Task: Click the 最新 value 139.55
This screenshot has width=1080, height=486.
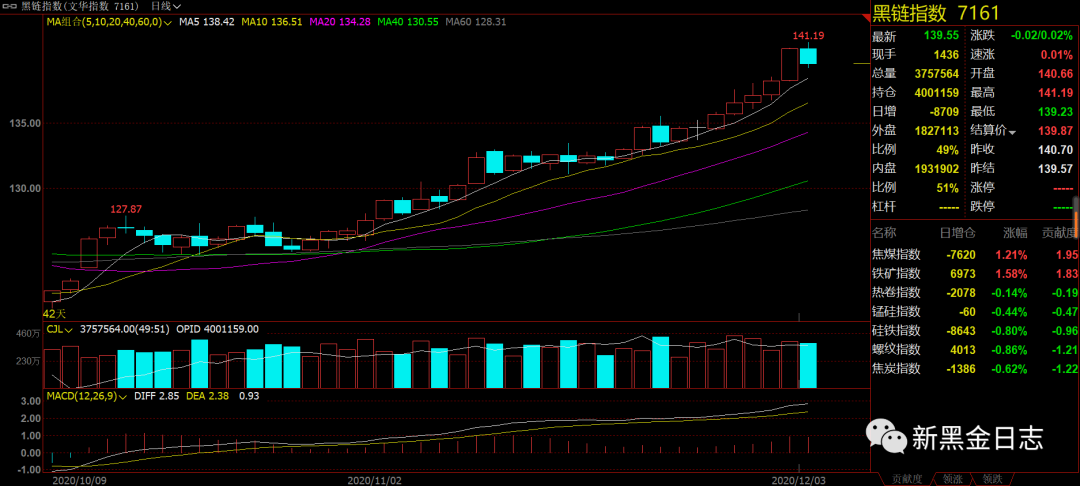Action: pos(943,35)
